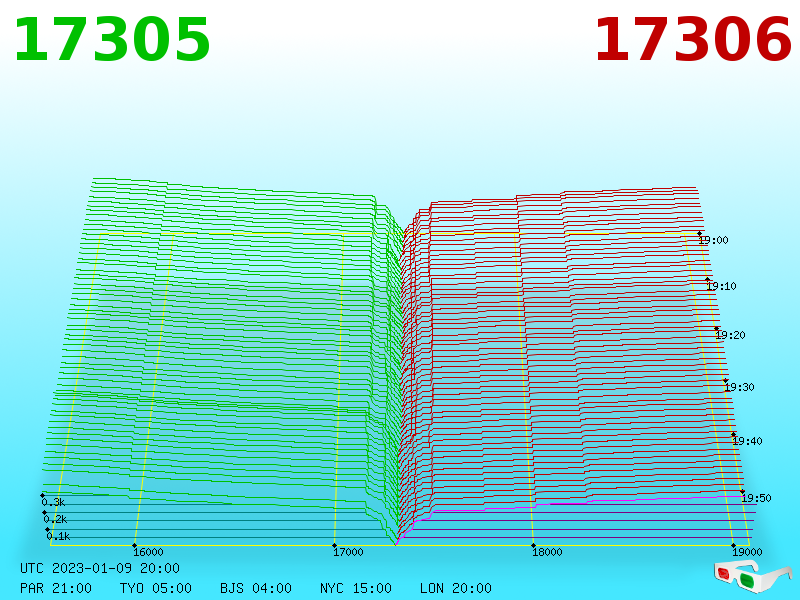
Task: Click the UTC 2023-01-09 20:00 timestamp
Action: point(100,568)
